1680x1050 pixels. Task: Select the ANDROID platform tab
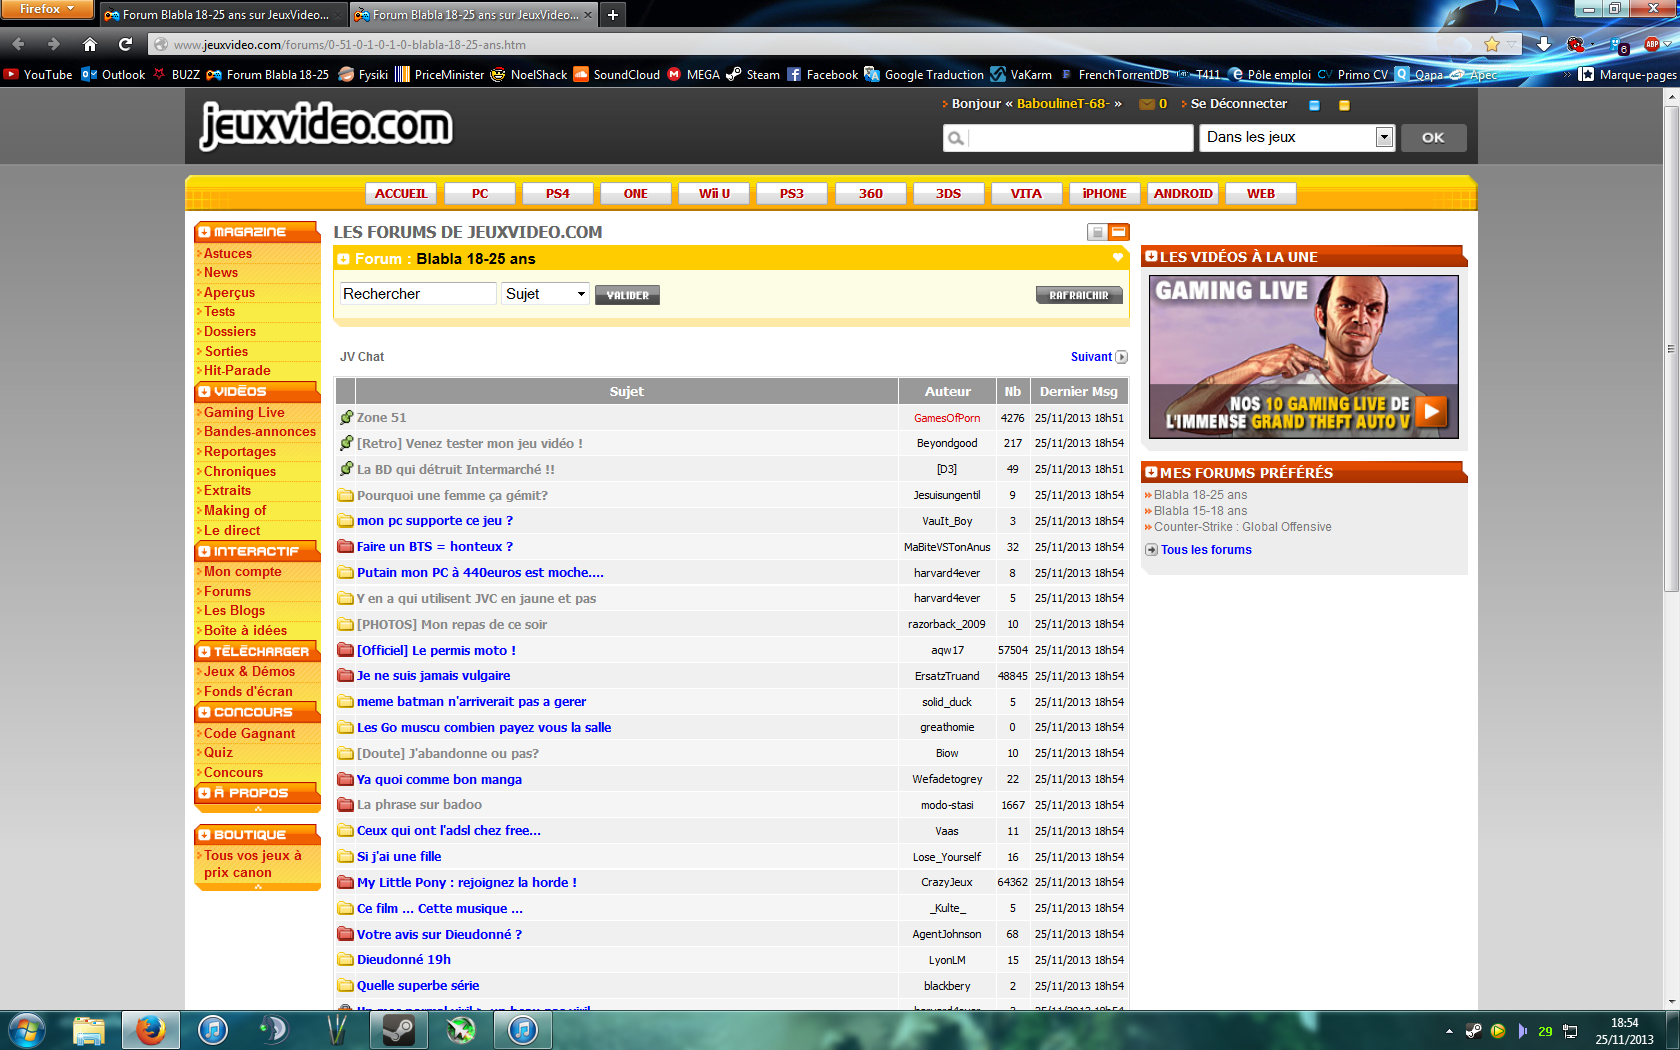tap(1183, 193)
